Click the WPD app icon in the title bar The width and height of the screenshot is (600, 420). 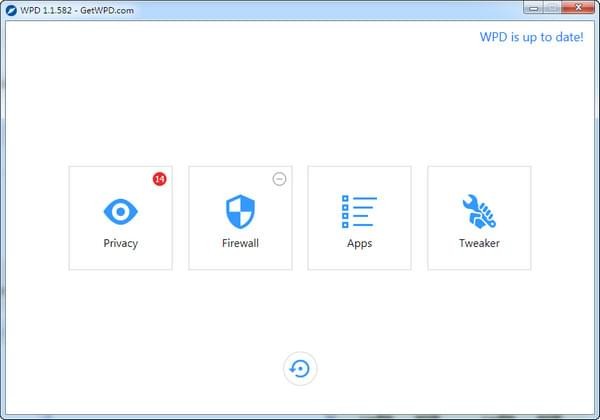[x=11, y=10]
